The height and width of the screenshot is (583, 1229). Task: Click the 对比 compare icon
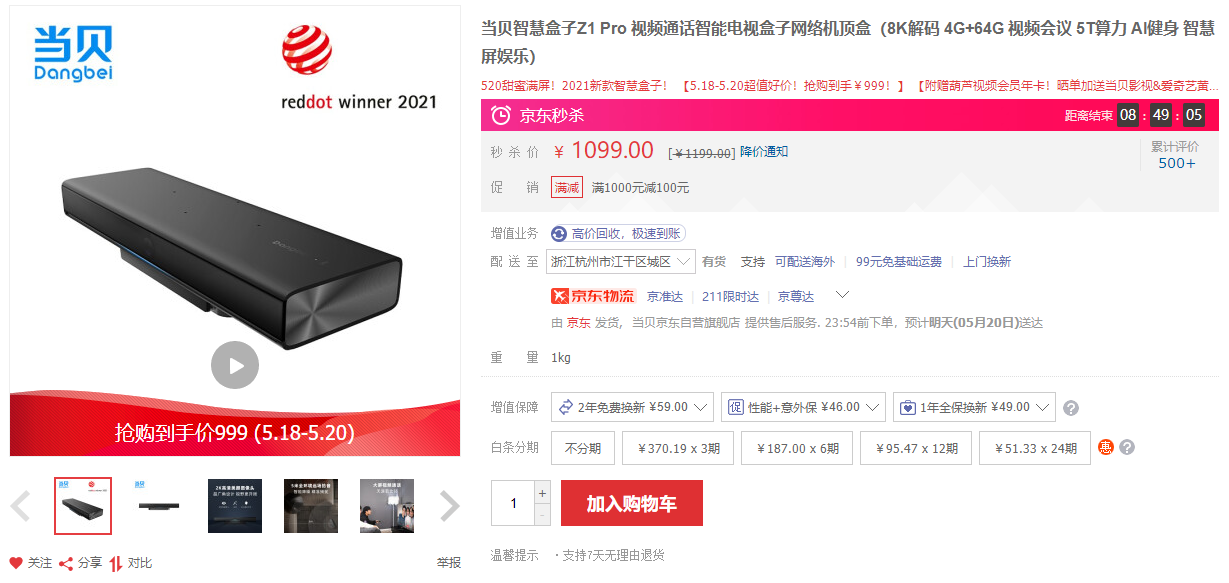[x=116, y=563]
